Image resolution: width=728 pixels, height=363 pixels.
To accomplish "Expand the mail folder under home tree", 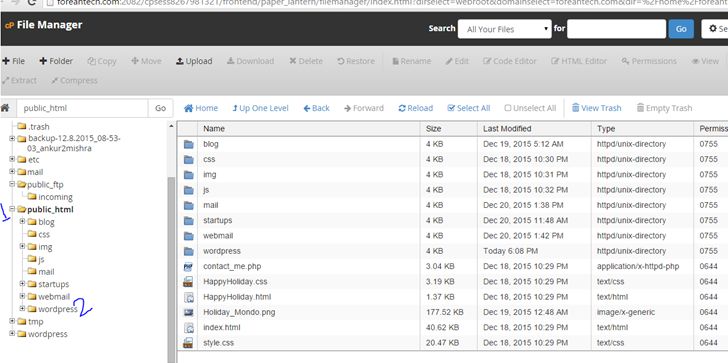I will point(12,172).
